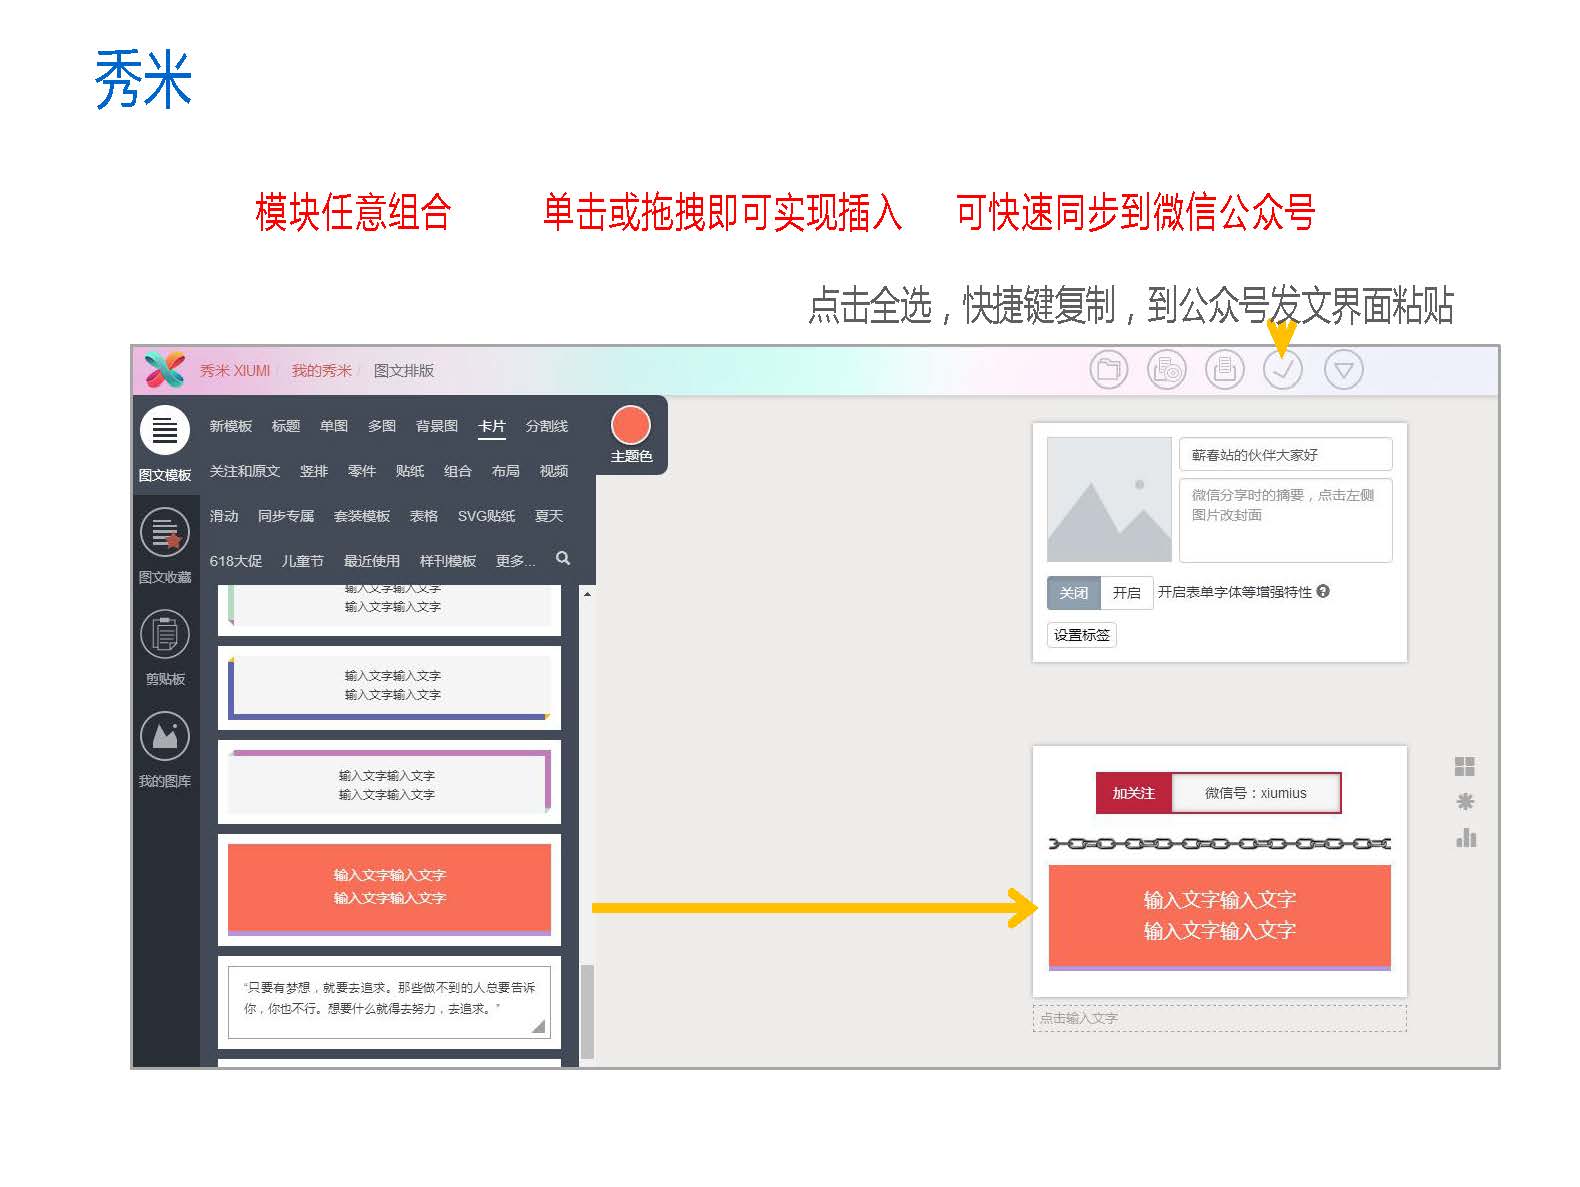
Task: Click the save icon in top toolbar
Action: (x=1225, y=370)
